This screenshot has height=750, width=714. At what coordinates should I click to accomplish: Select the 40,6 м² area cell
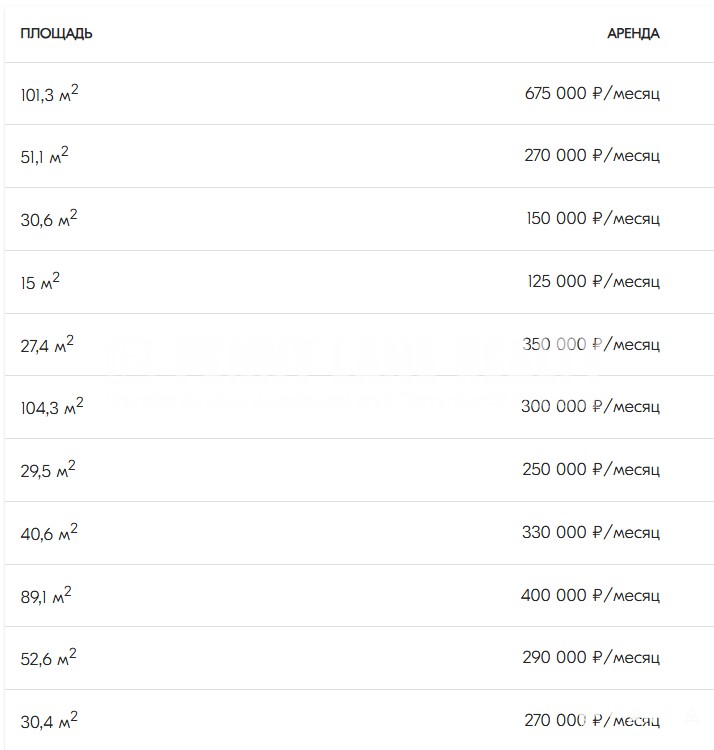49,533
